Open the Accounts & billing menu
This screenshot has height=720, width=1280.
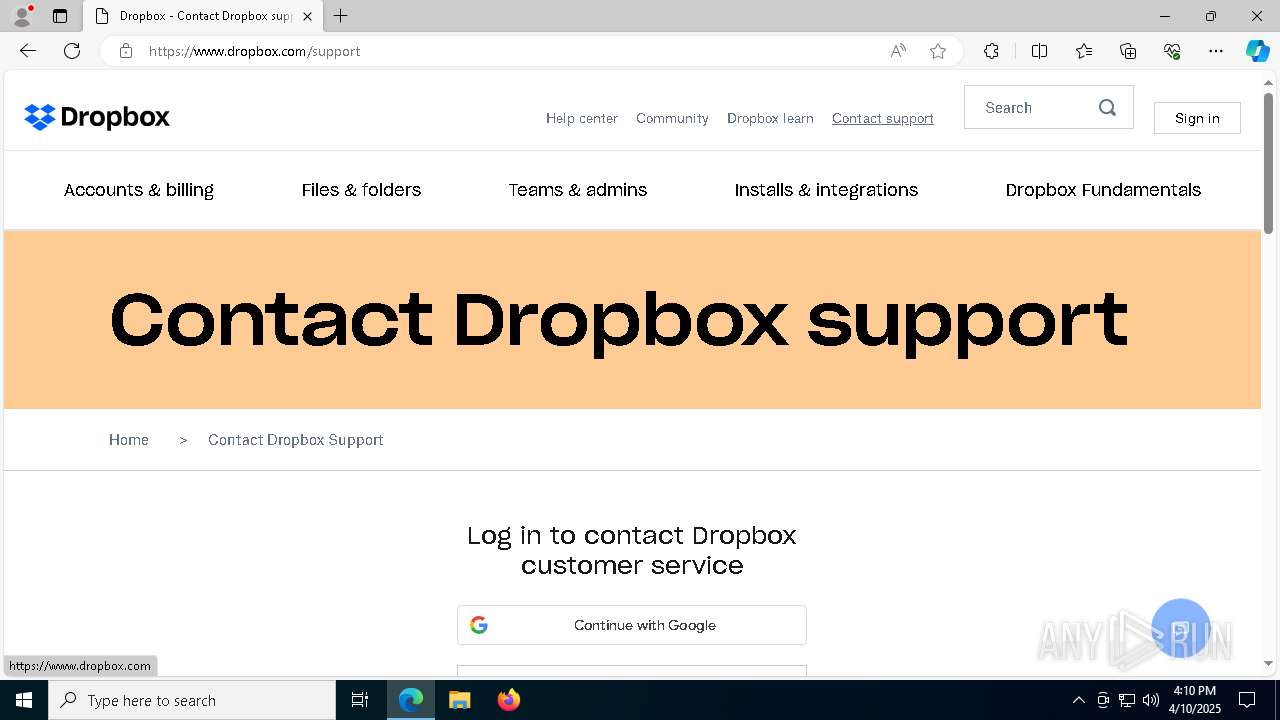139,190
